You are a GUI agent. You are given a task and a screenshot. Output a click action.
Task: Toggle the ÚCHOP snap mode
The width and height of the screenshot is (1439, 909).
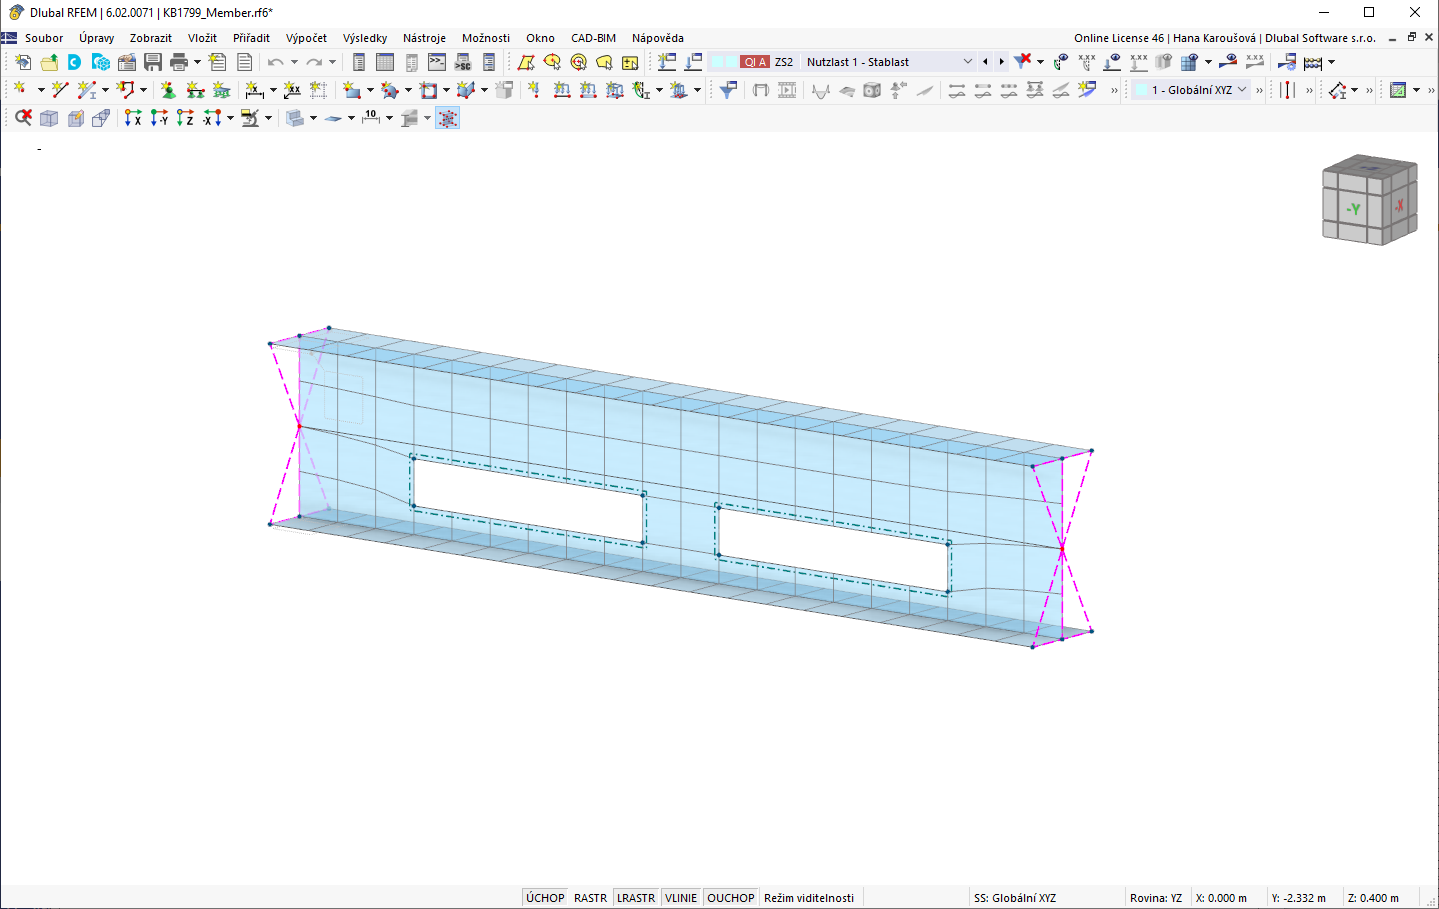(x=545, y=898)
